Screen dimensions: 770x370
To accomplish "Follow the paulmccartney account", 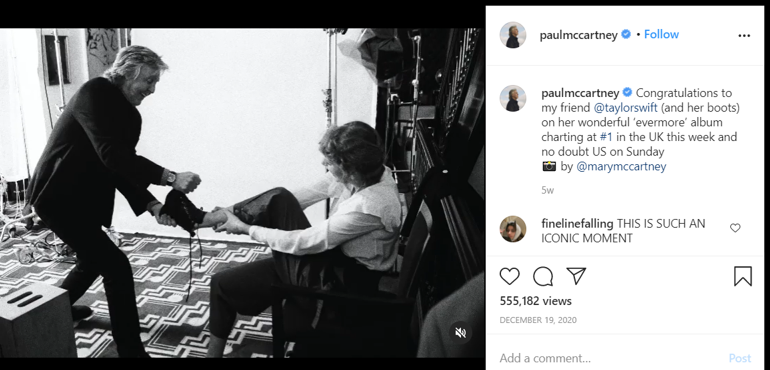I will [x=661, y=34].
